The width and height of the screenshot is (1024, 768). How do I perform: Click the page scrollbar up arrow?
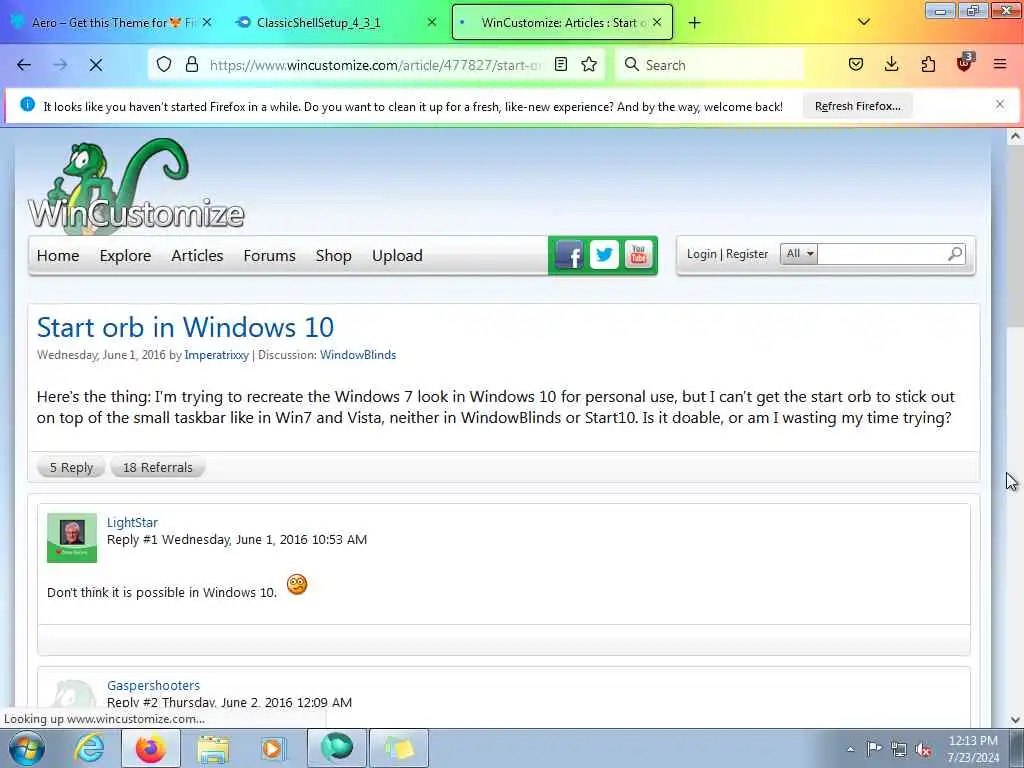click(x=1015, y=136)
